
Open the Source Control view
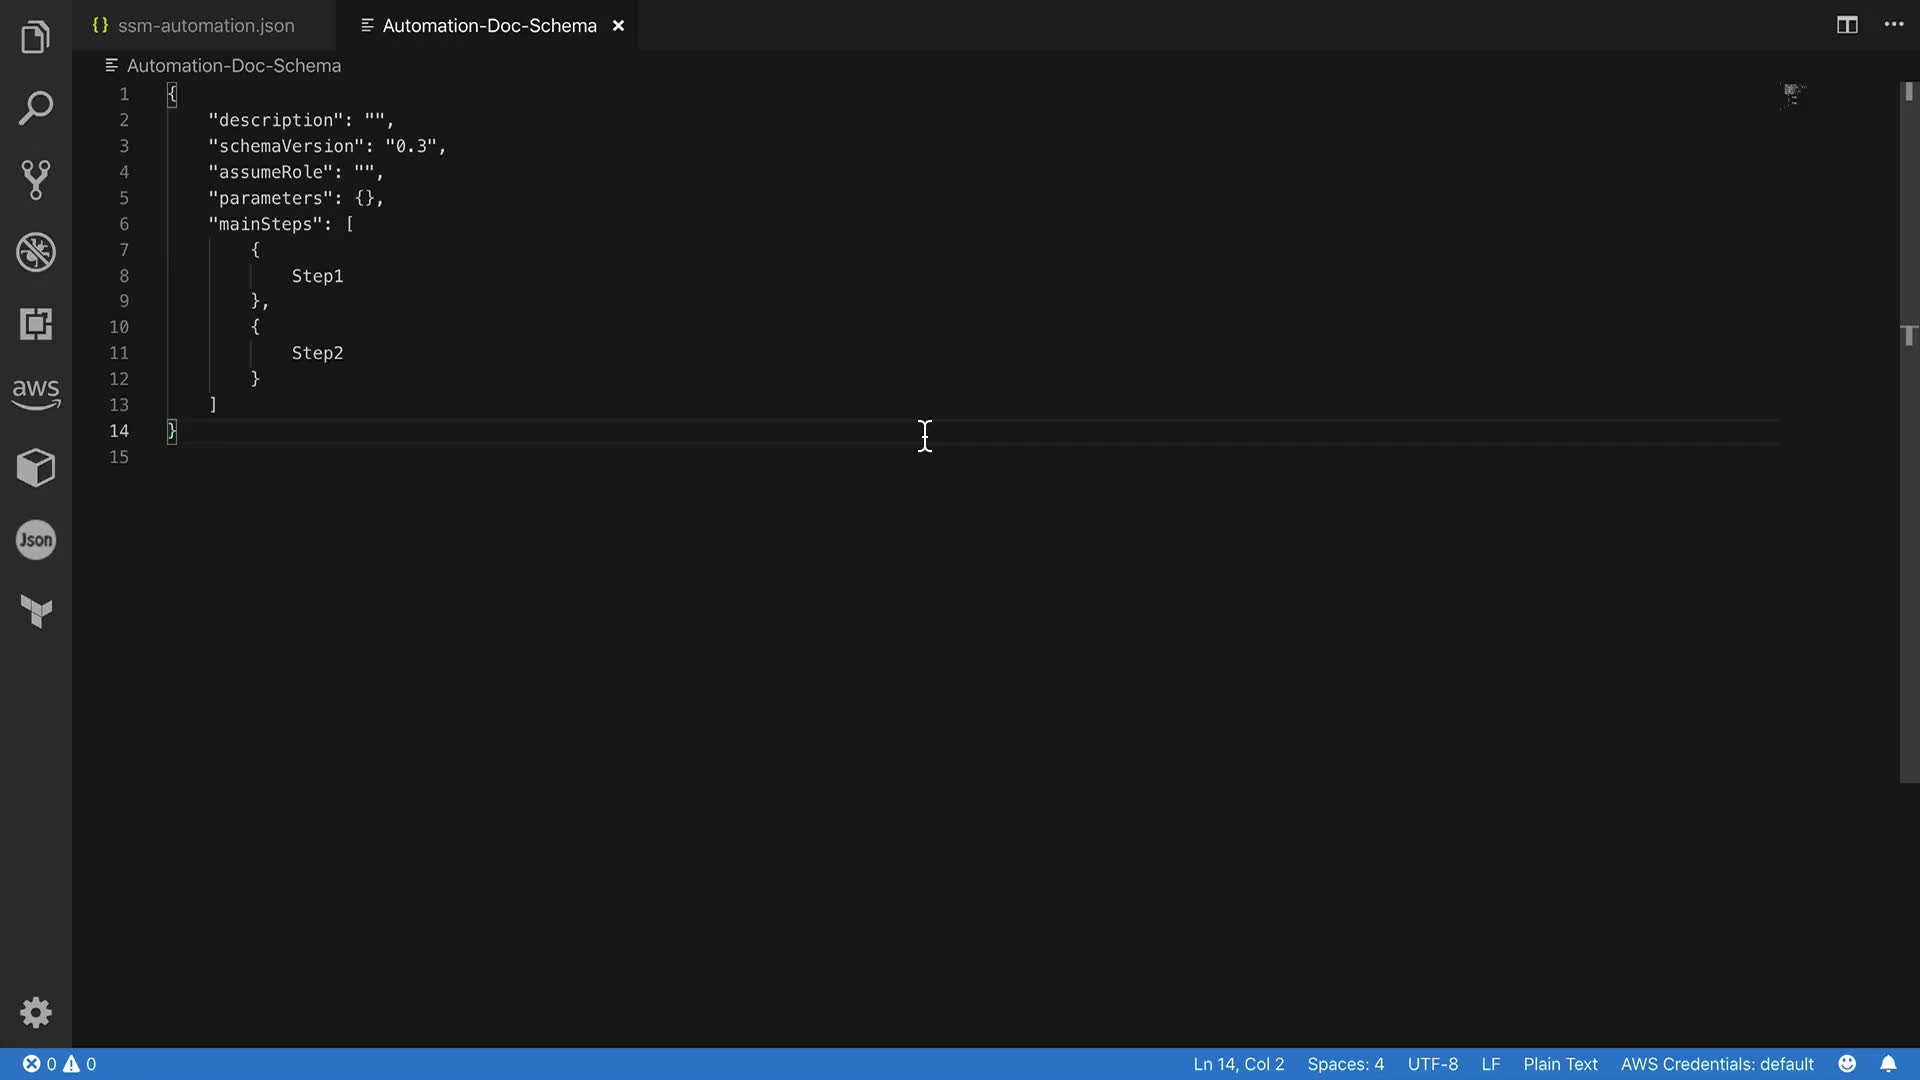coord(36,180)
